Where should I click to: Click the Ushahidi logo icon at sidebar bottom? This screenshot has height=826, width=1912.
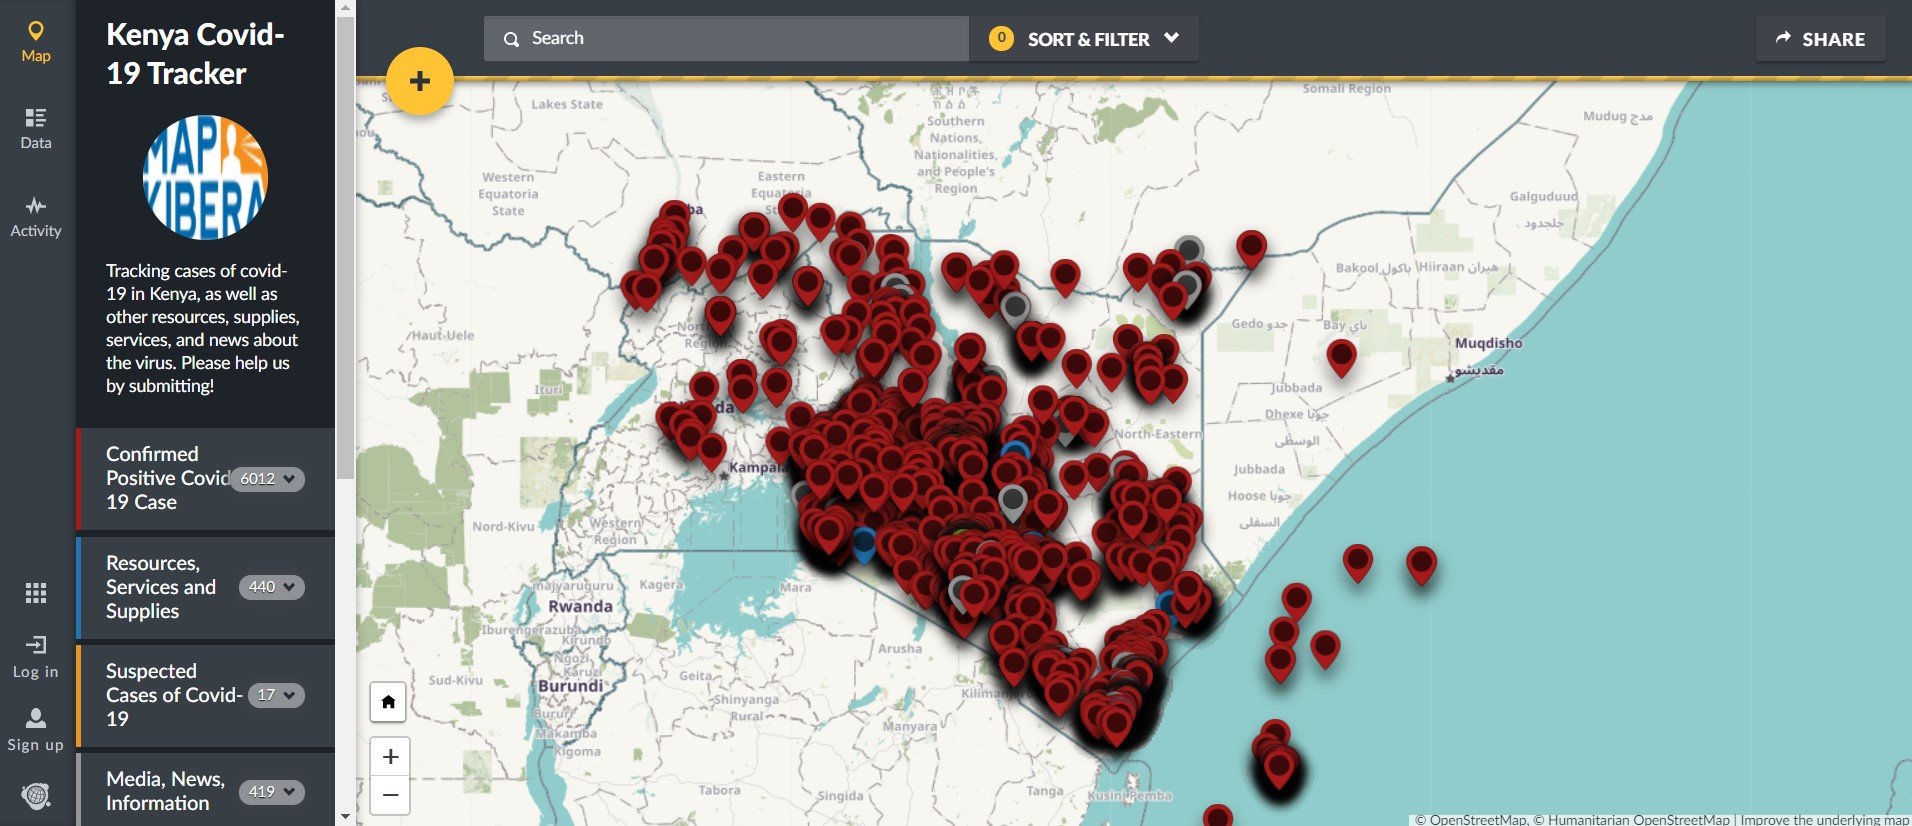[36, 795]
